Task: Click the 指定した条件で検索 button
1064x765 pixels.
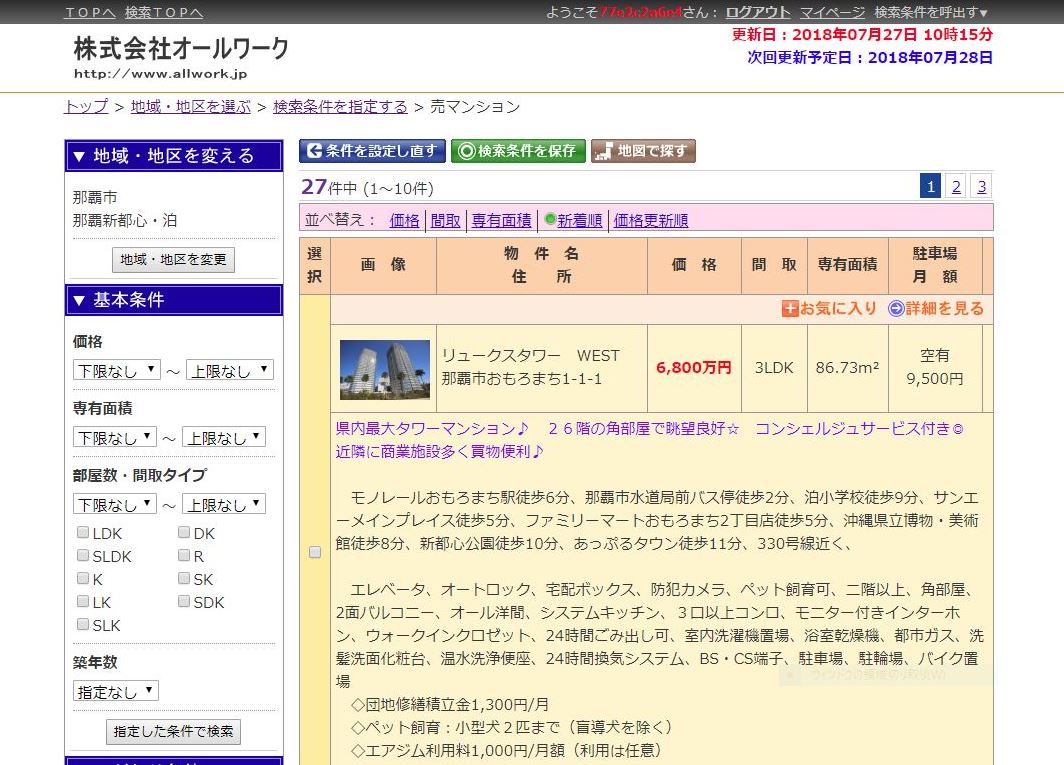Action: (x=173, y=731)
